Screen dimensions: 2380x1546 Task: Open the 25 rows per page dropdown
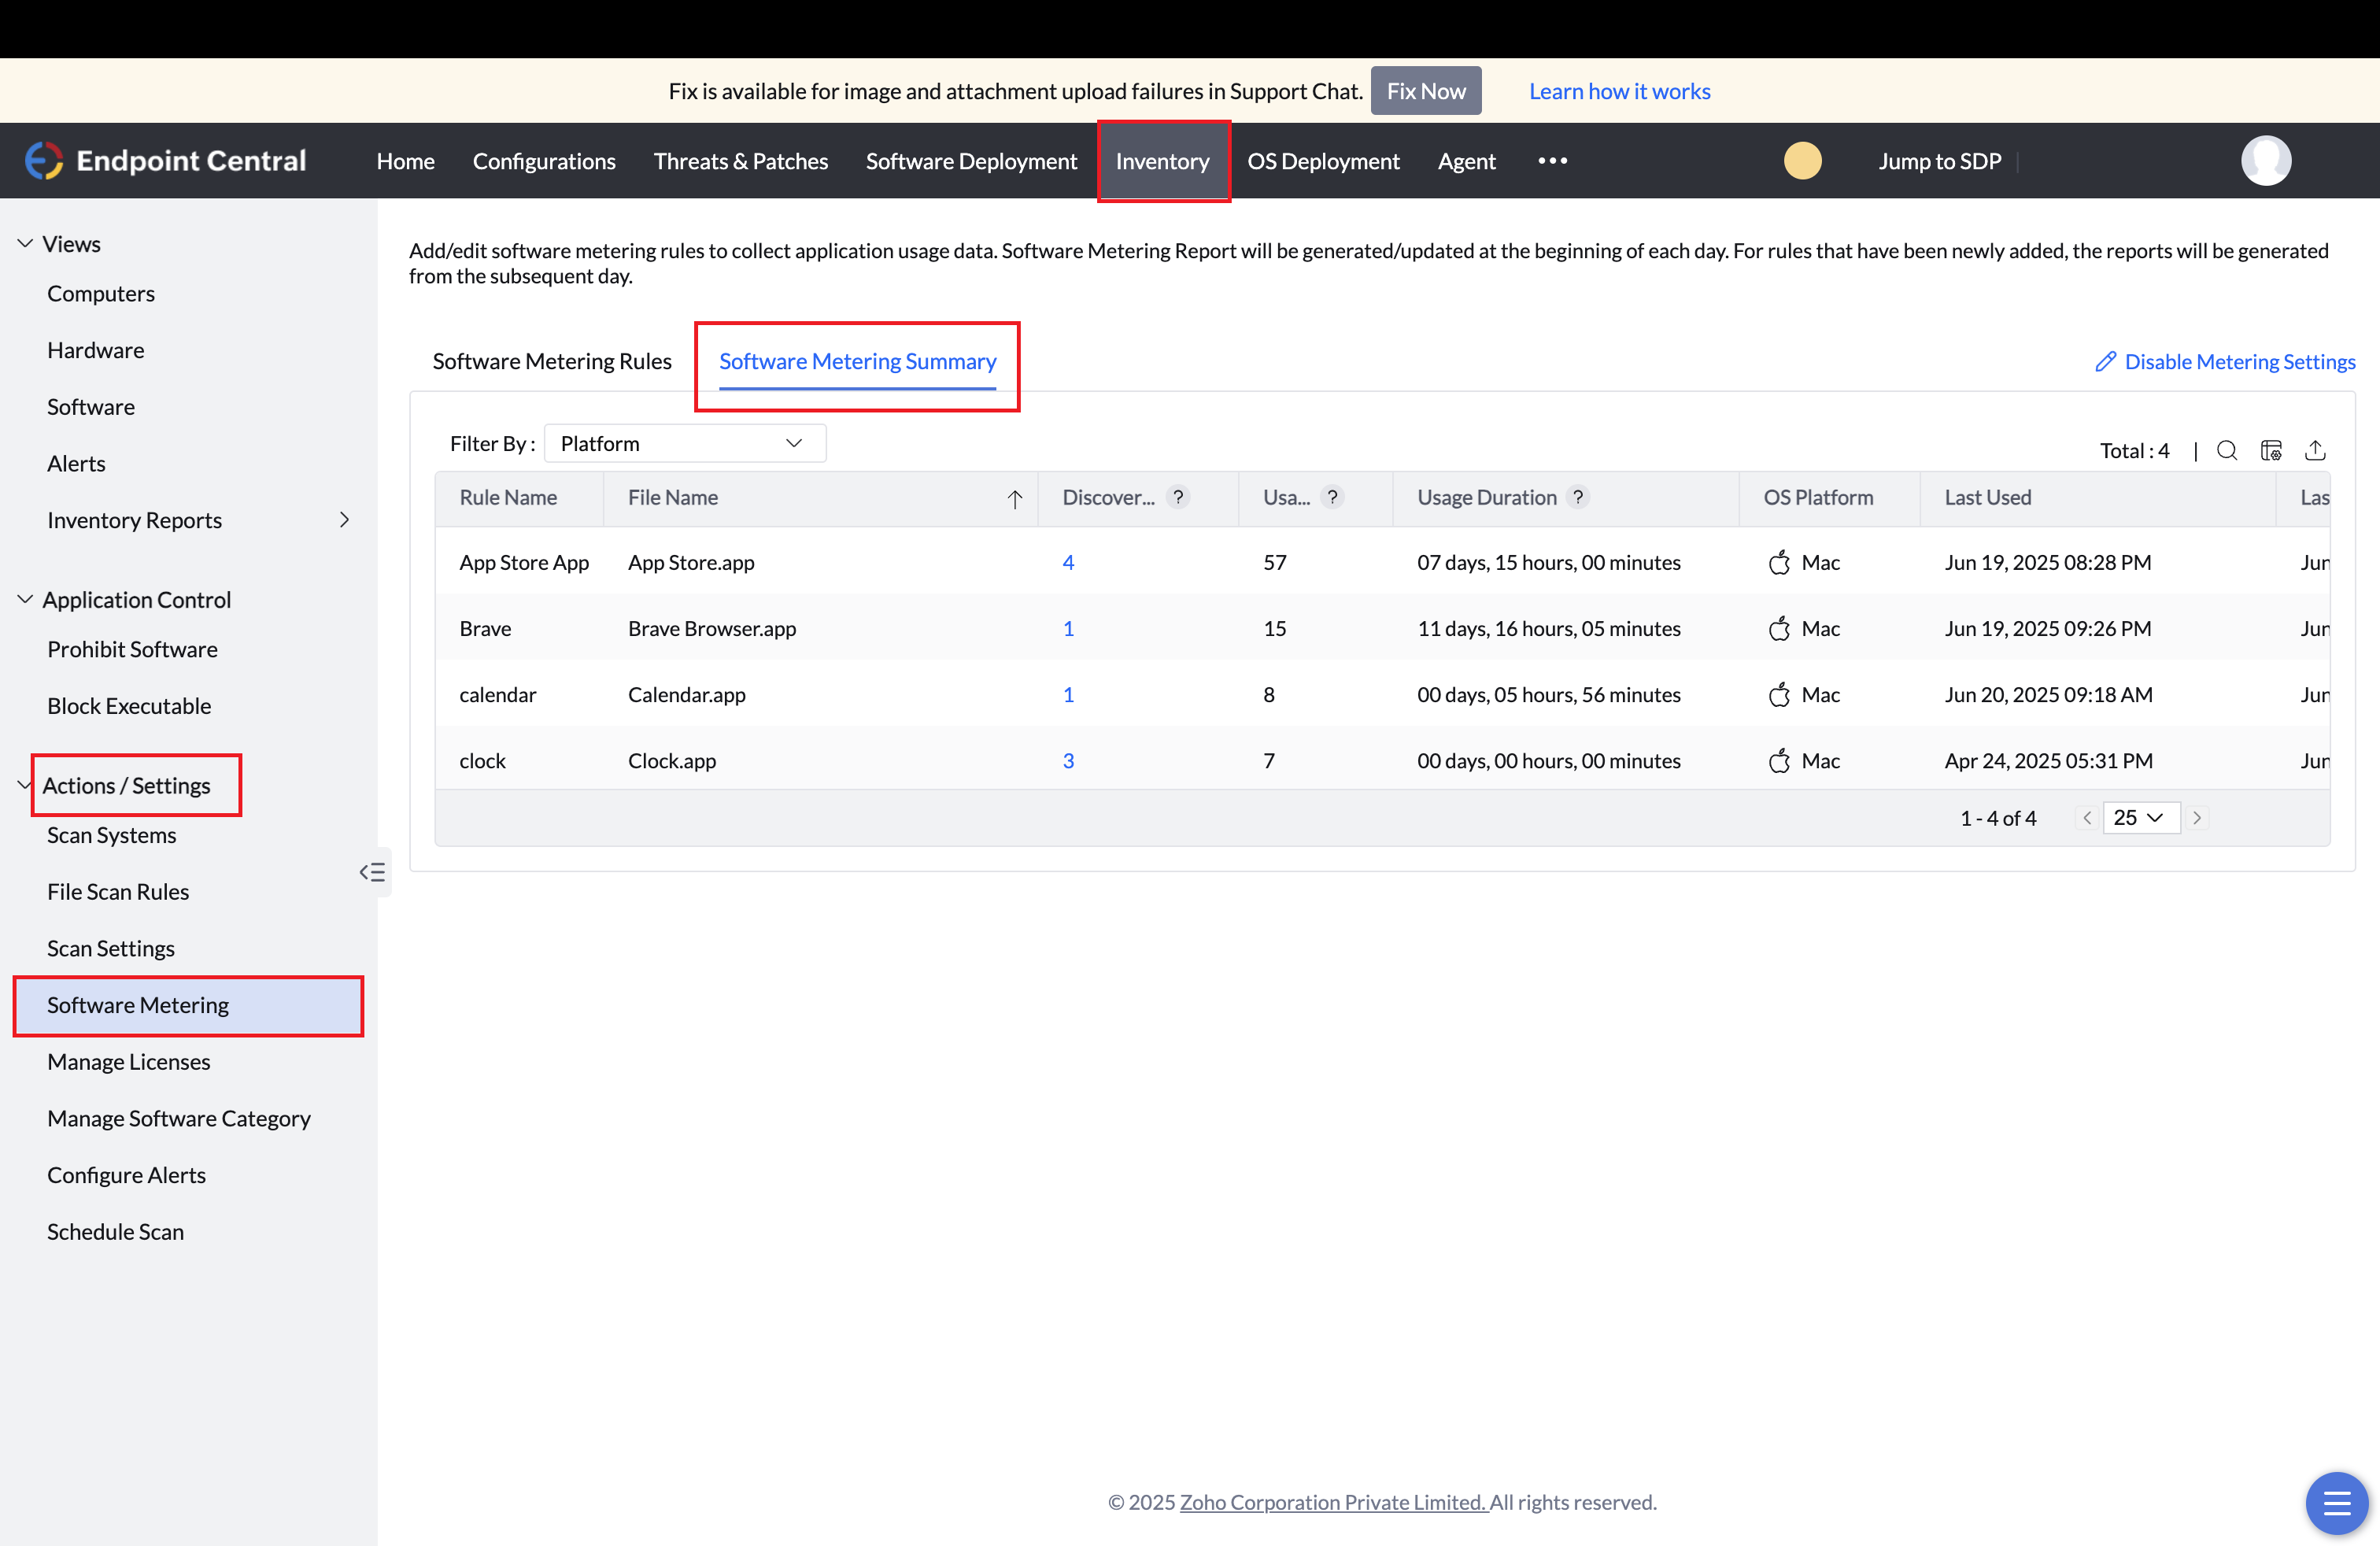2140,817
